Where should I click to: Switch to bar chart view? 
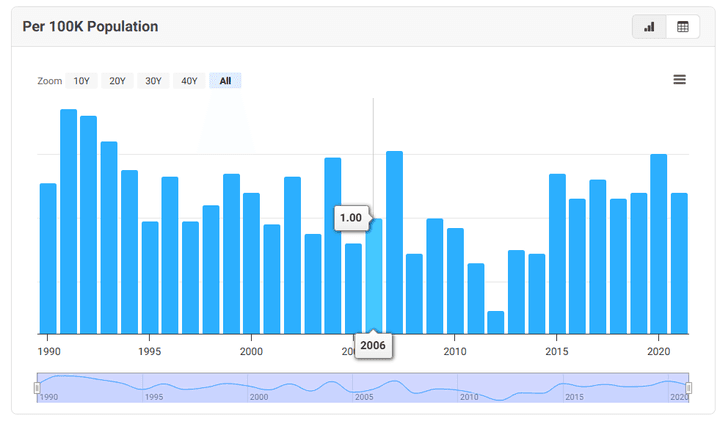650,27
